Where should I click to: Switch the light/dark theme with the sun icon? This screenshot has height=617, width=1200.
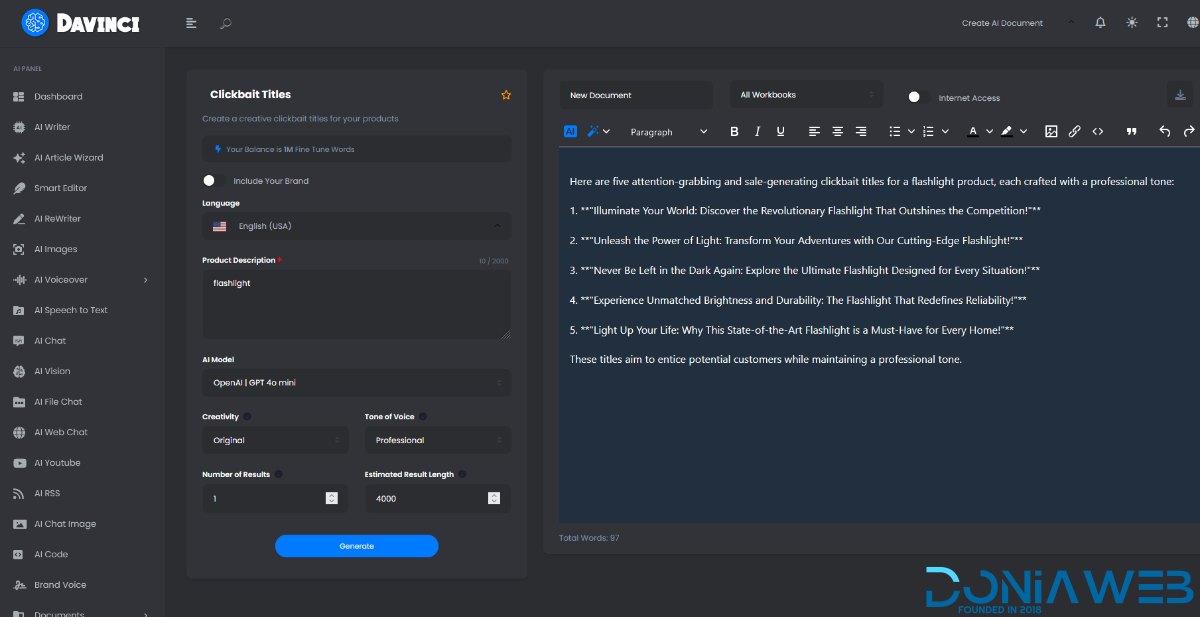tap(1131, 23)
